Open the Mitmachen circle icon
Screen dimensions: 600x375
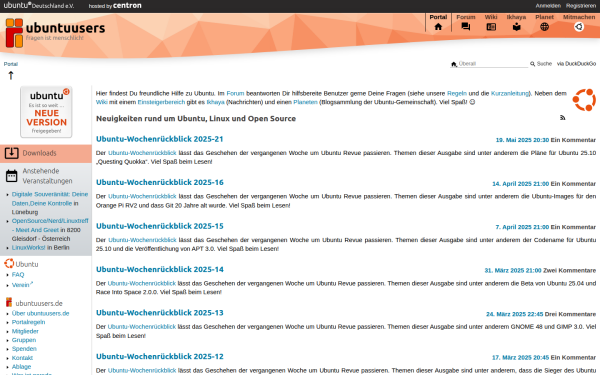pyautogui.click(x=579, y=27)
